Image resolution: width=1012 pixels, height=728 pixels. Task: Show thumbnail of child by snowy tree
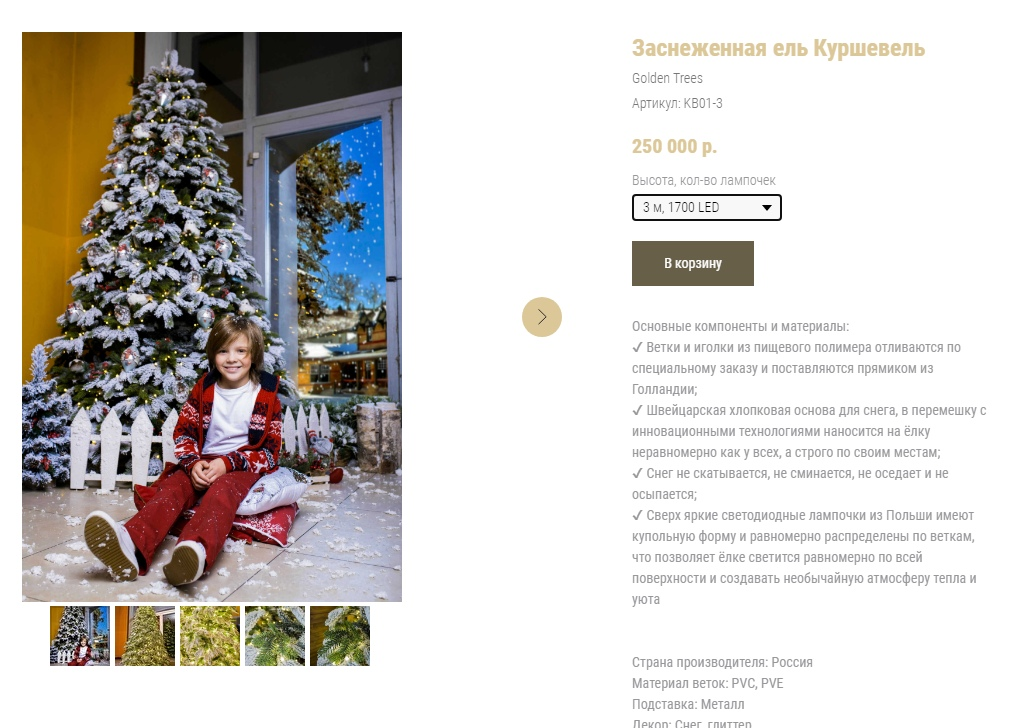click(80, 636)
